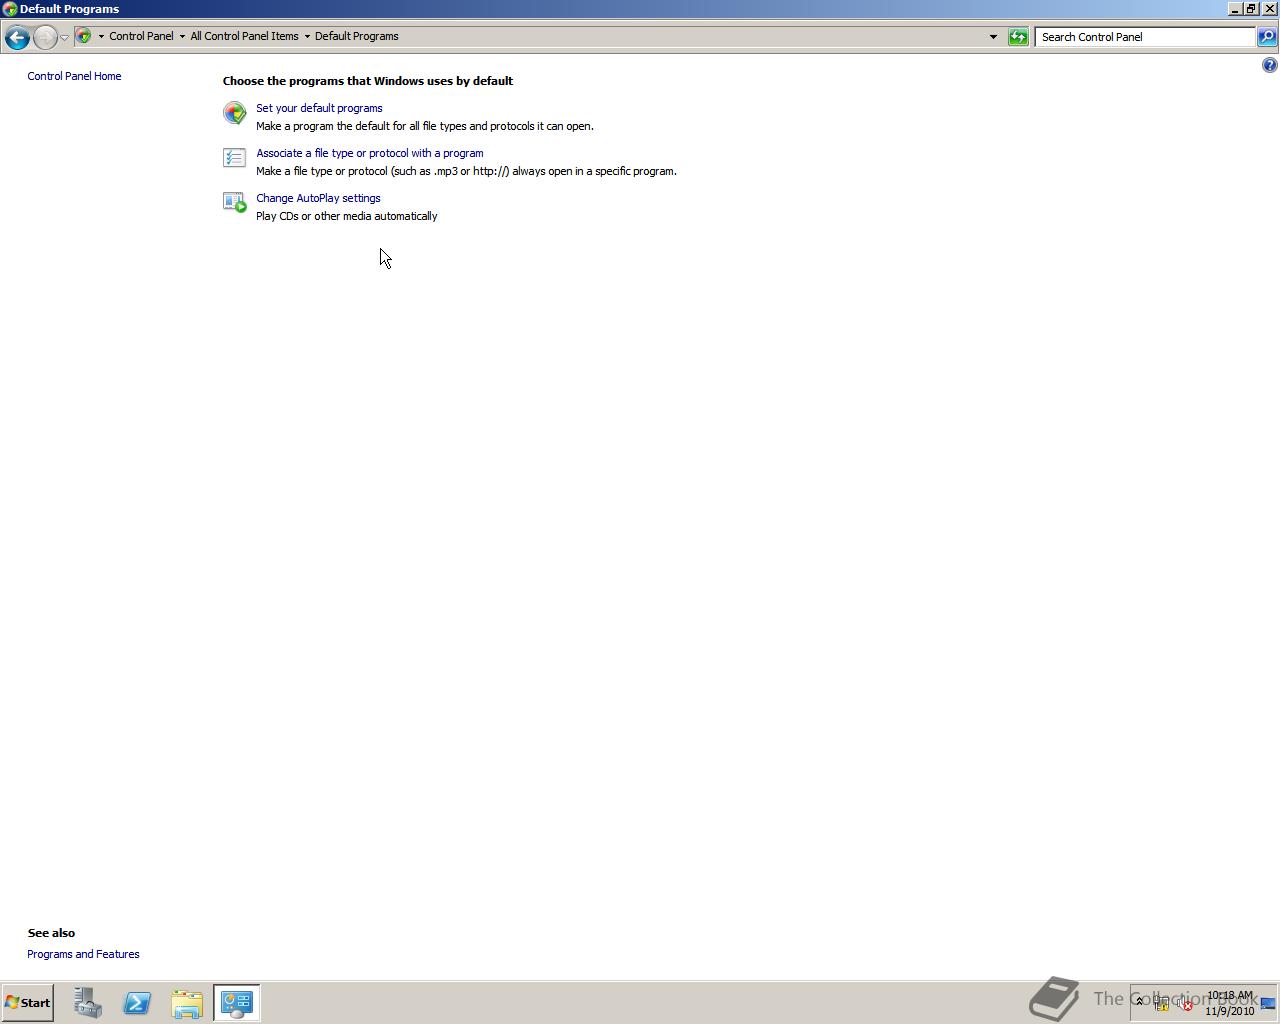Open the recent pages dropdown arrow
The width and height of the screenshot is (1280, 1024).
click(x=64, y=37)
